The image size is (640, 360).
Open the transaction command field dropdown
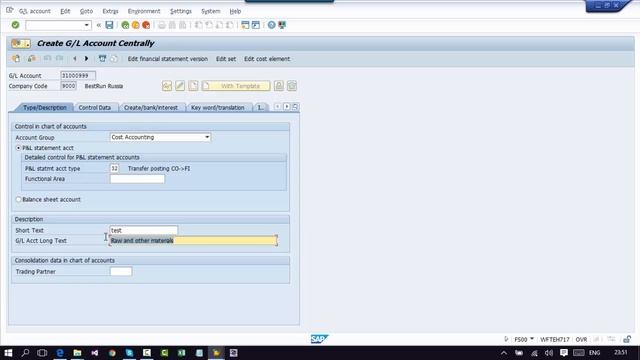[x=87, y=25]
